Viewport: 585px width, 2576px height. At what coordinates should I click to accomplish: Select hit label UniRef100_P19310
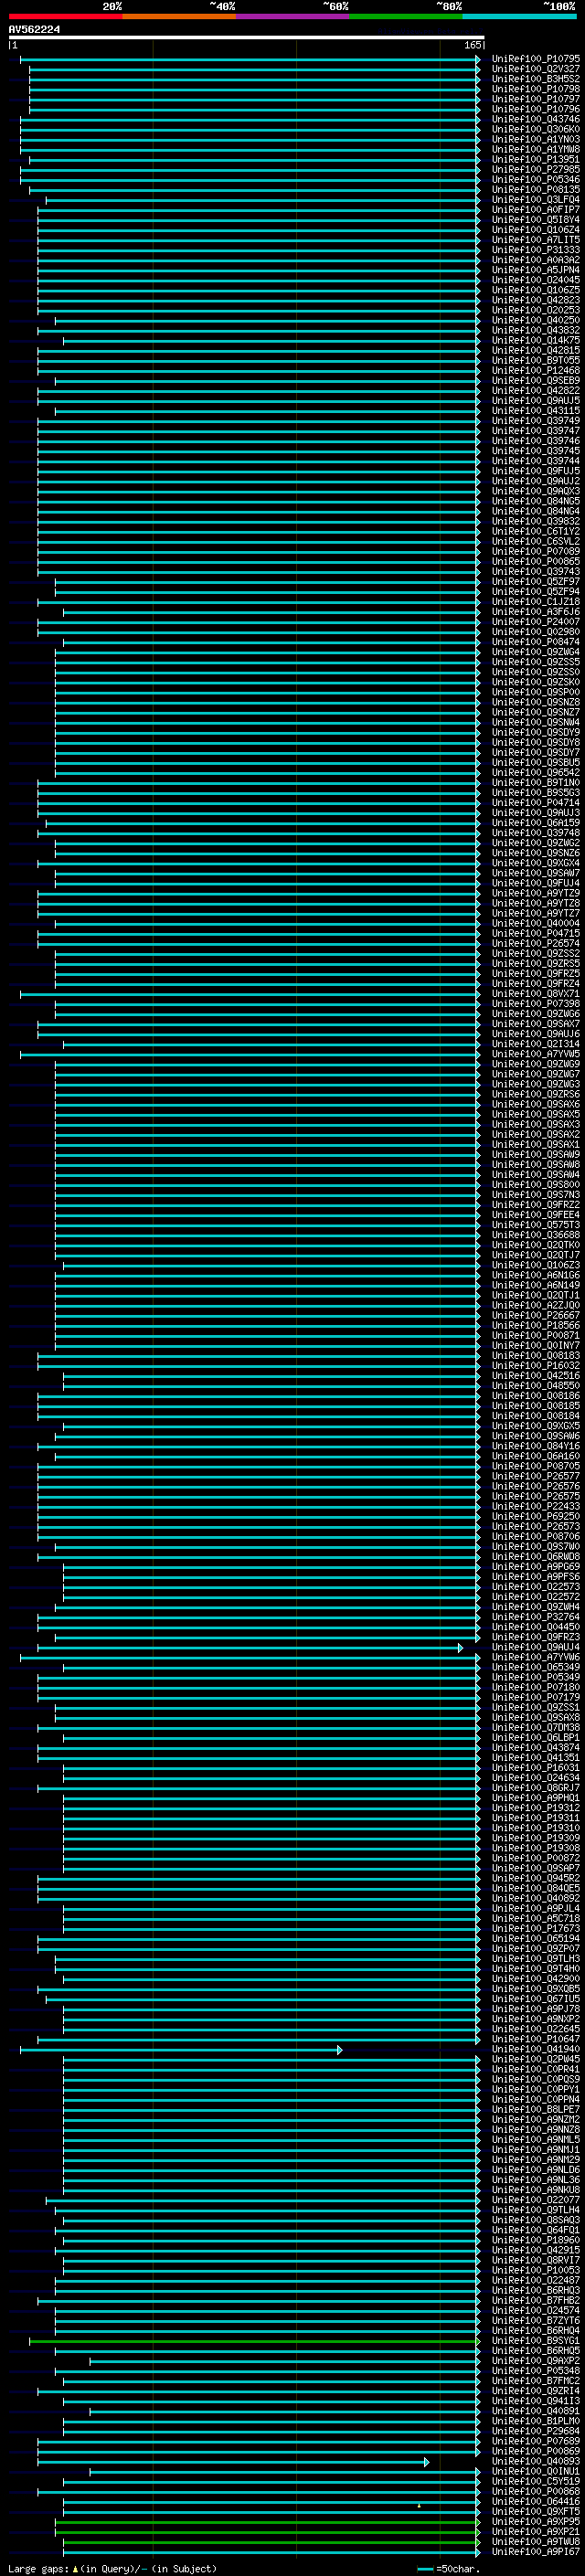click(535, 1827)
